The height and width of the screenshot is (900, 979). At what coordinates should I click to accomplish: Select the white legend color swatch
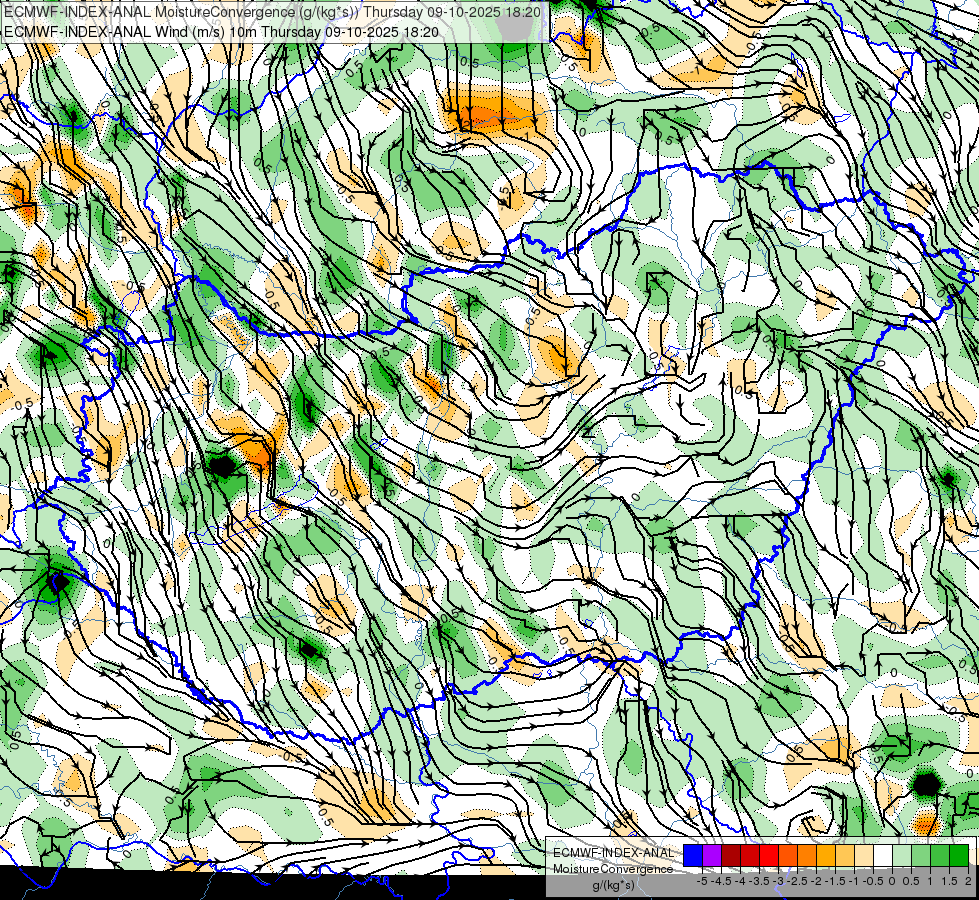(883, 855)
